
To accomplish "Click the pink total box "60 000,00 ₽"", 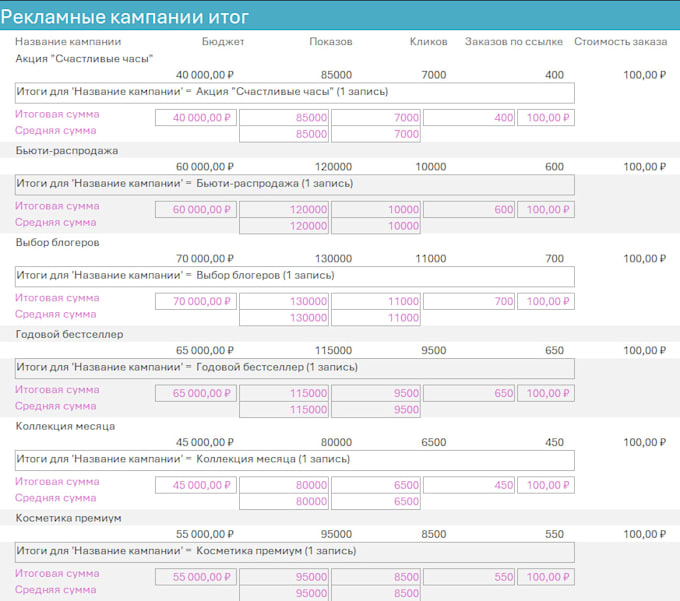I will click(x=196, y=209).
